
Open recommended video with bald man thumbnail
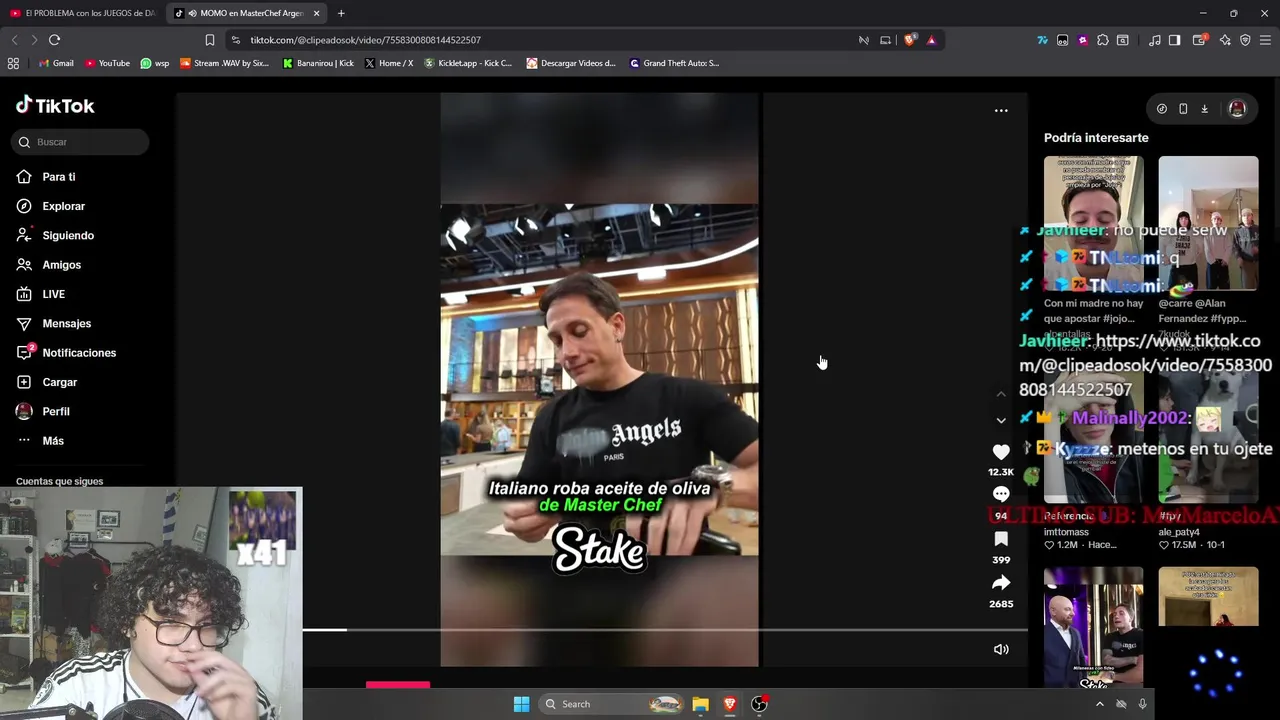point(1093,627)
